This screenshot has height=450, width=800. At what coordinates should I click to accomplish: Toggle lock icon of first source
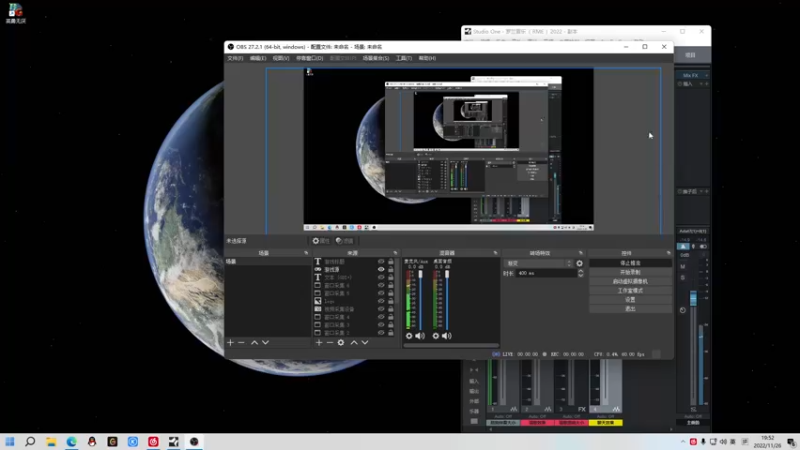coord(391,262)
